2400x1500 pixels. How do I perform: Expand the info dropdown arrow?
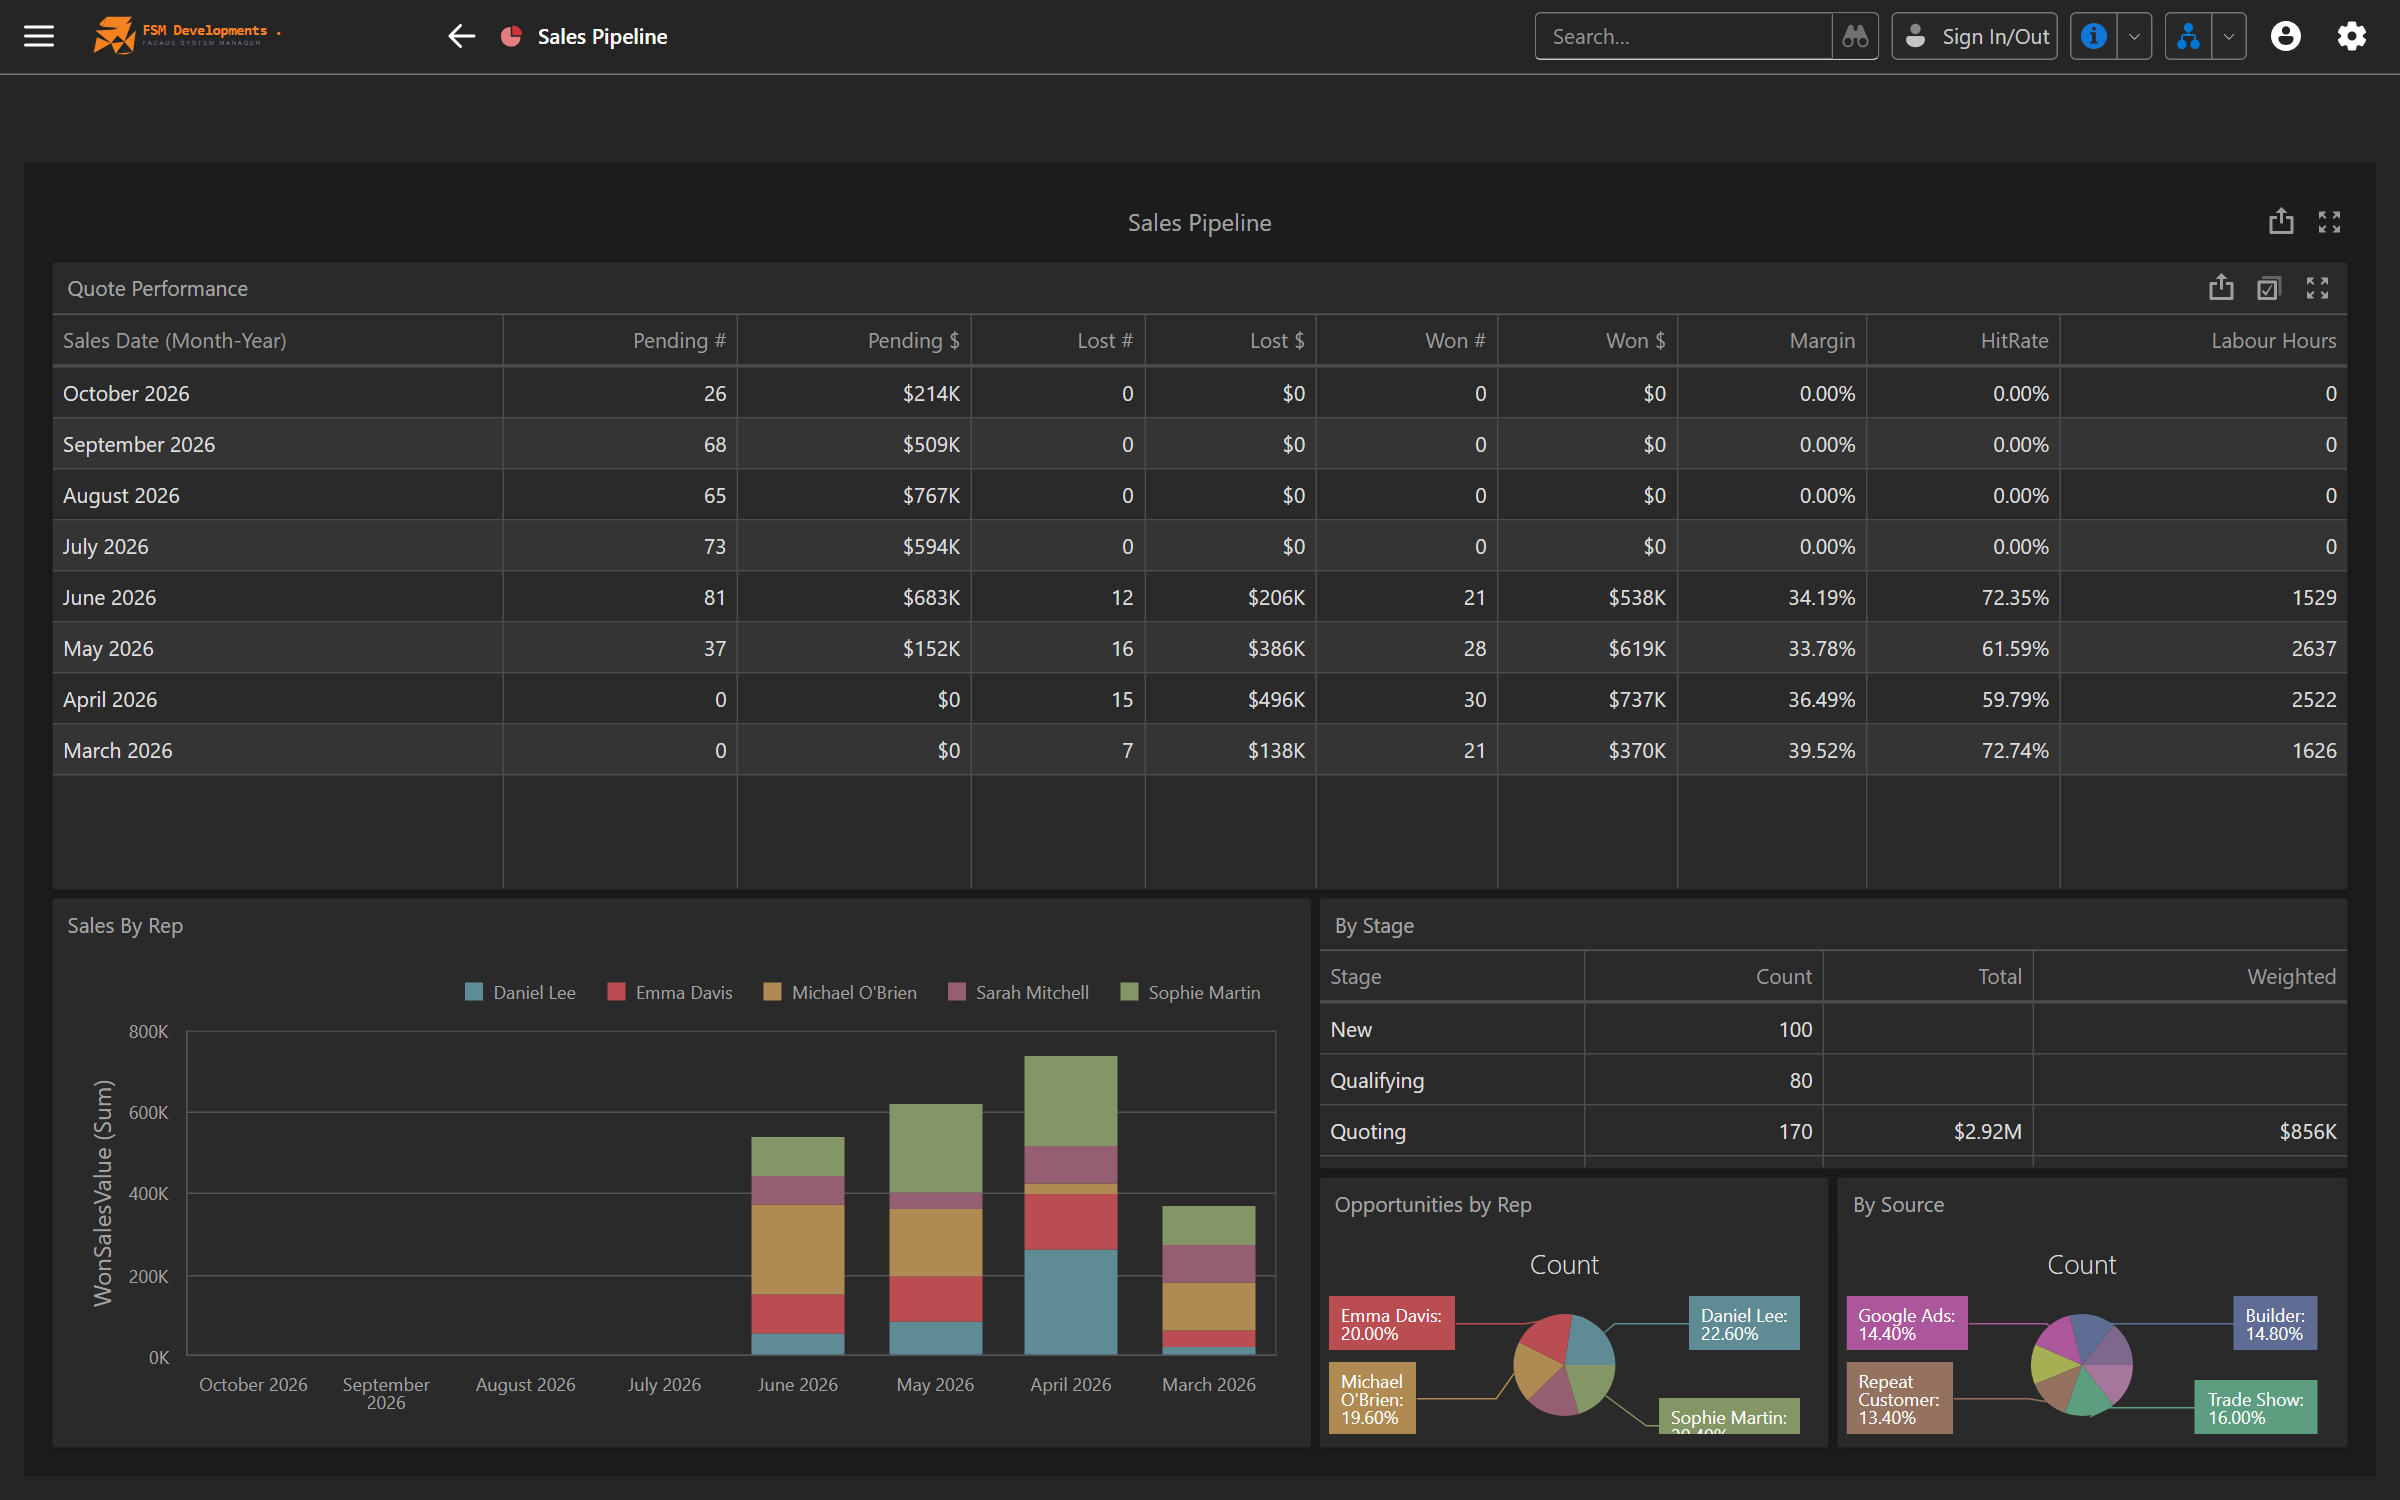pyautogui.click(x=2134, y=36)
